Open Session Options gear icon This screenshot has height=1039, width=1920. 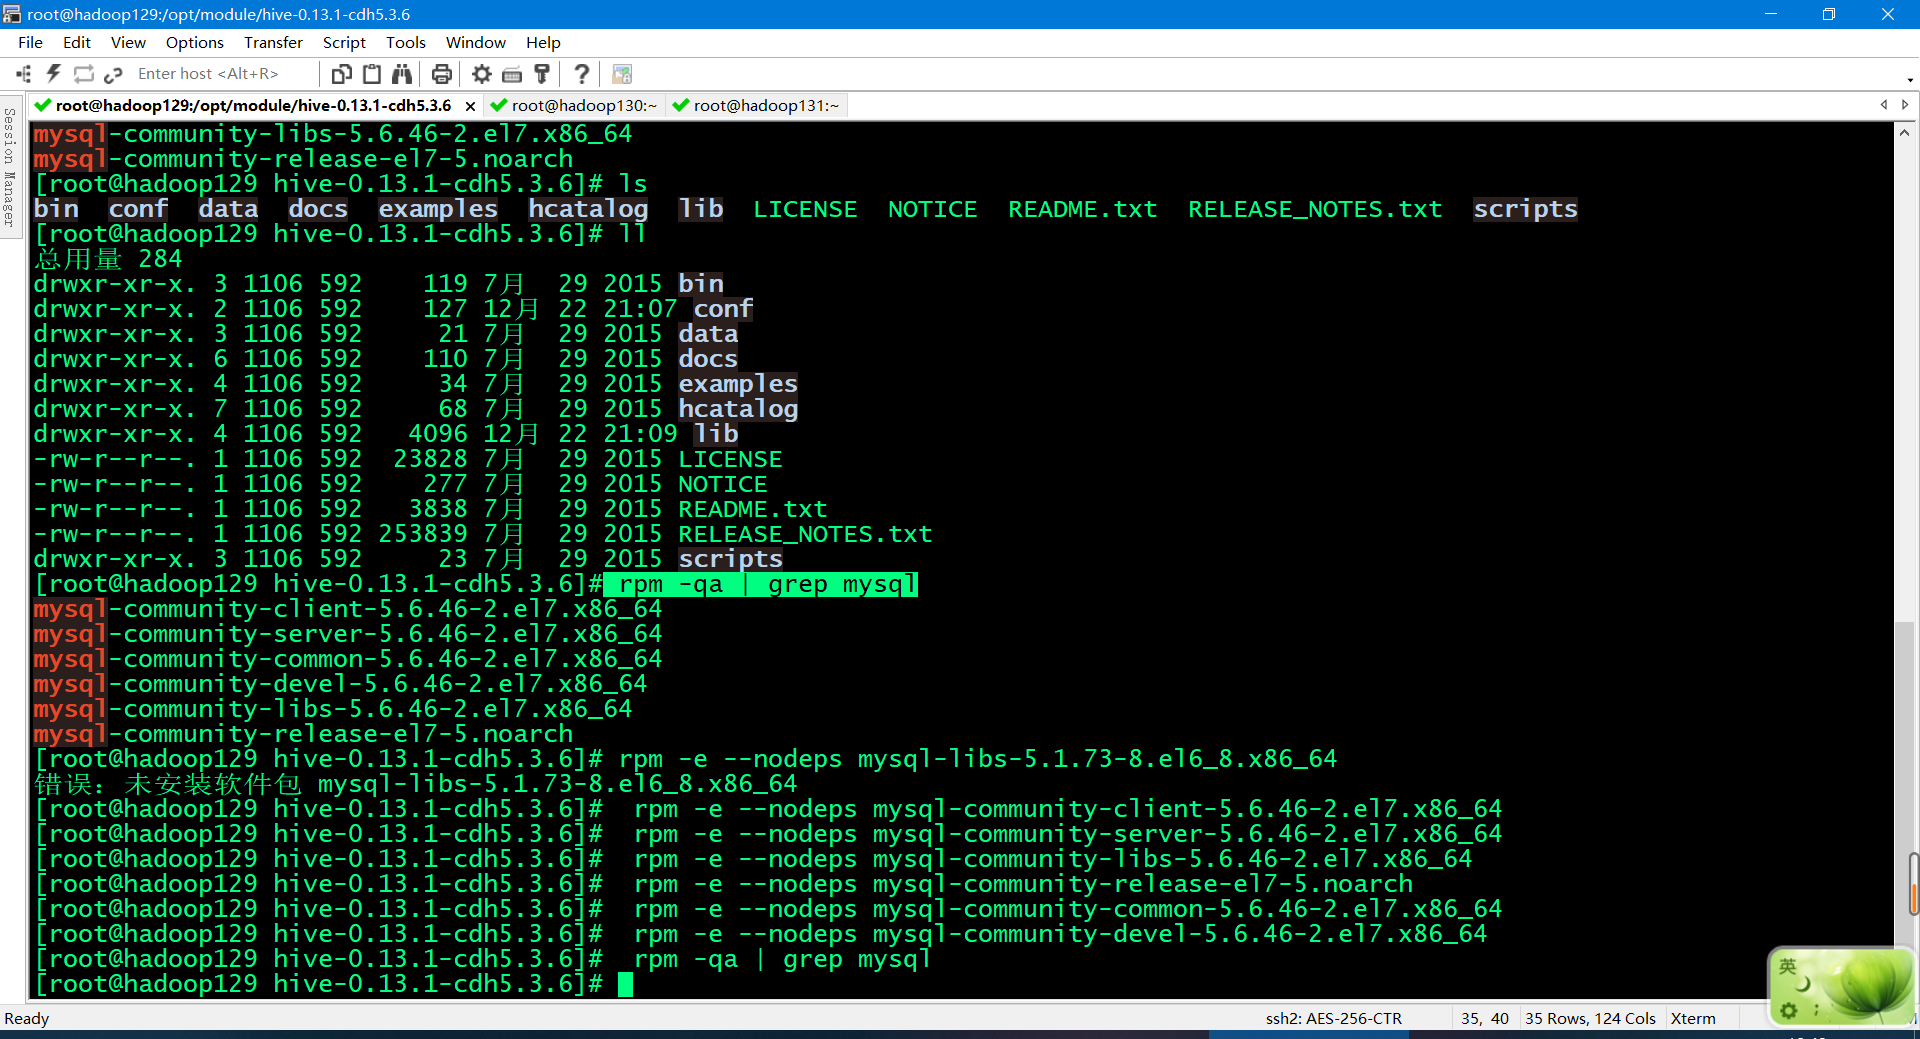point(482,74)
